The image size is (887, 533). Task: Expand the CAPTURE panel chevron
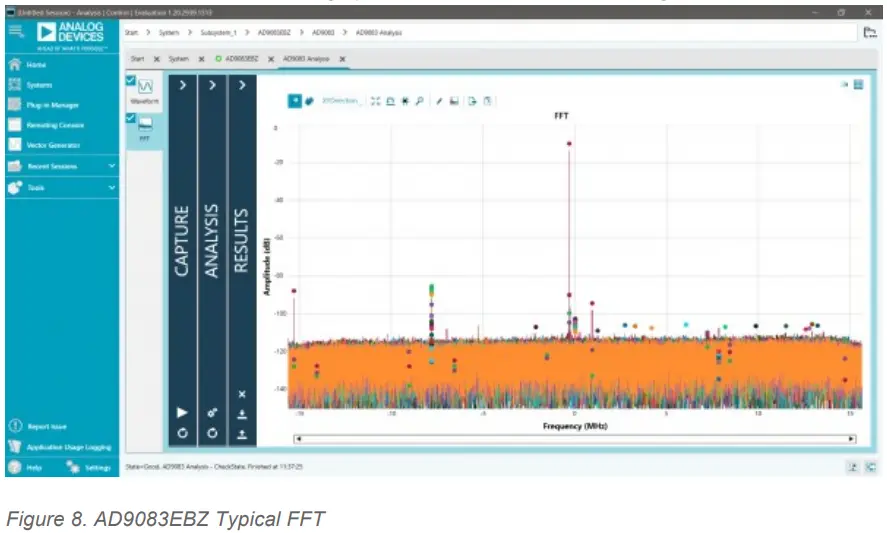pyautogui.click(x=183, y=85)
